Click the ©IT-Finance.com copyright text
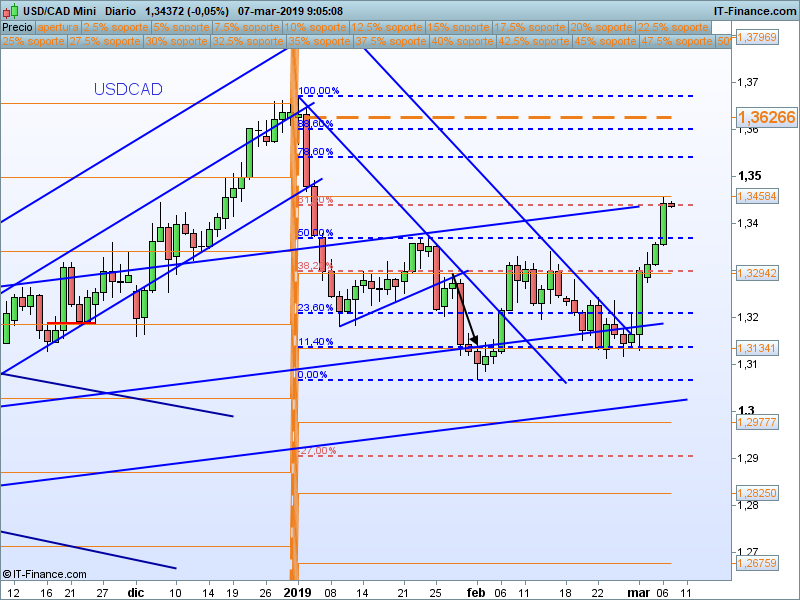 (x=44, y=574)
